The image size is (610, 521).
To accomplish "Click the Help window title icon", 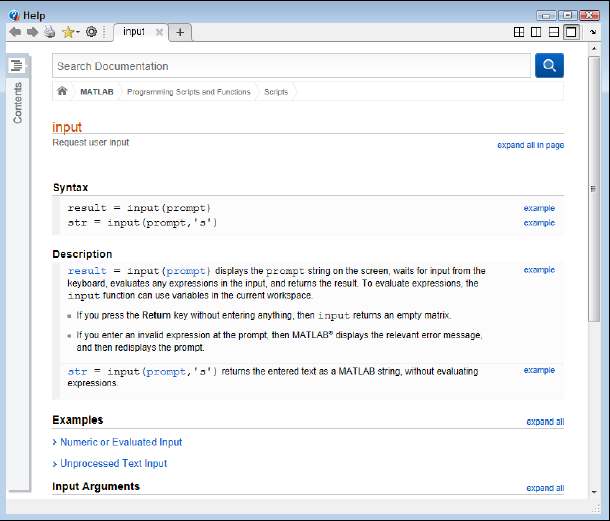I will coord(14,15).
